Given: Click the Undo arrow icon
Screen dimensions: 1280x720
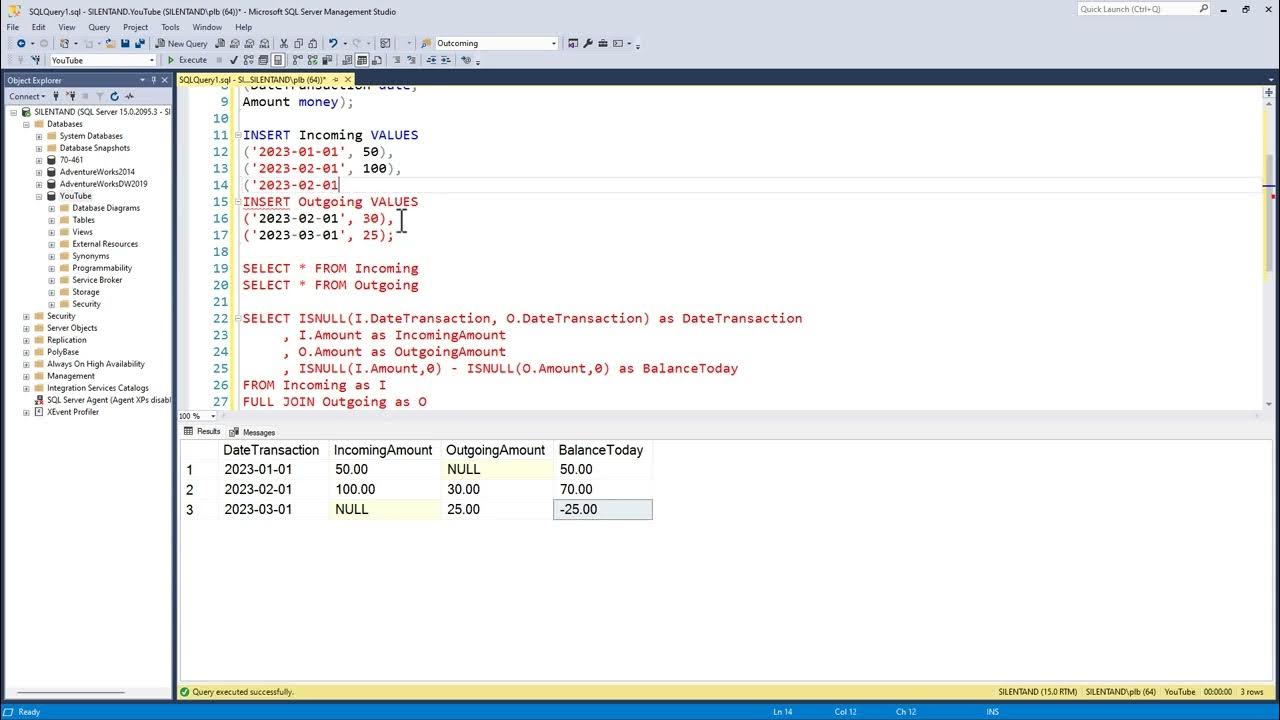Looking at the screenshot, I should coord(333,43).
